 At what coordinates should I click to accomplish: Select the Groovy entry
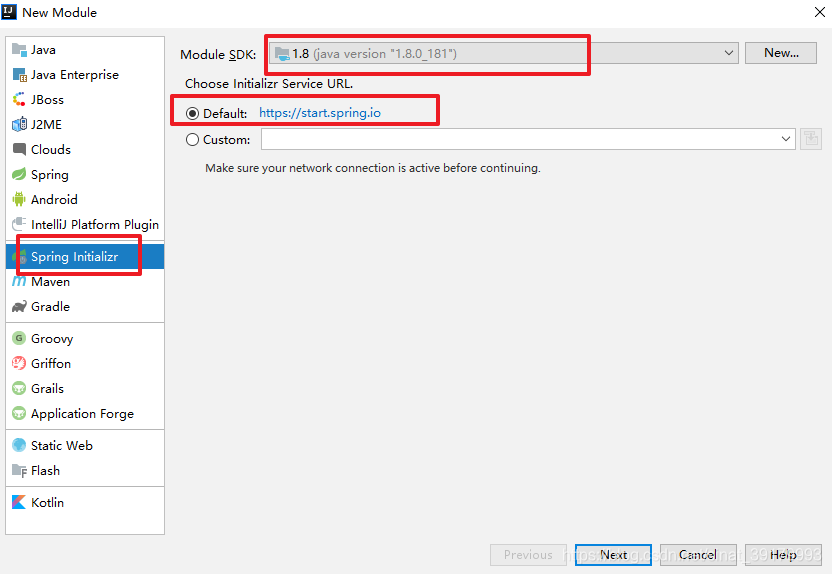[85, 338]
